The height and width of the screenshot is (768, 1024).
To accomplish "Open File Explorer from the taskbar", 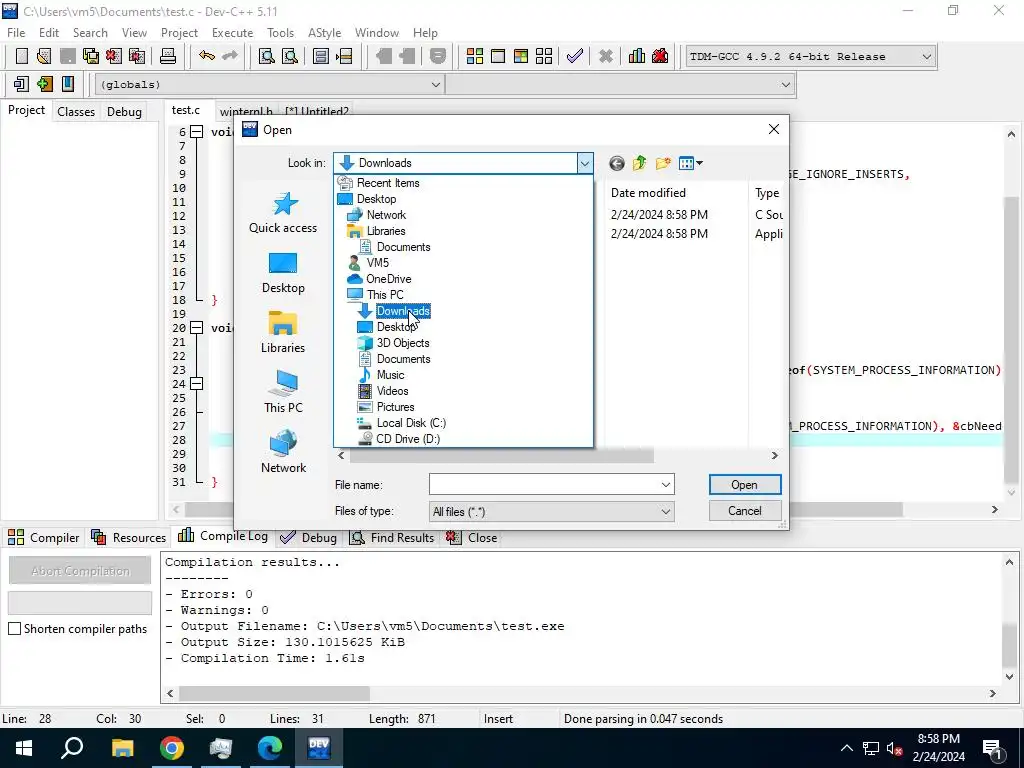I will point(123,748).
